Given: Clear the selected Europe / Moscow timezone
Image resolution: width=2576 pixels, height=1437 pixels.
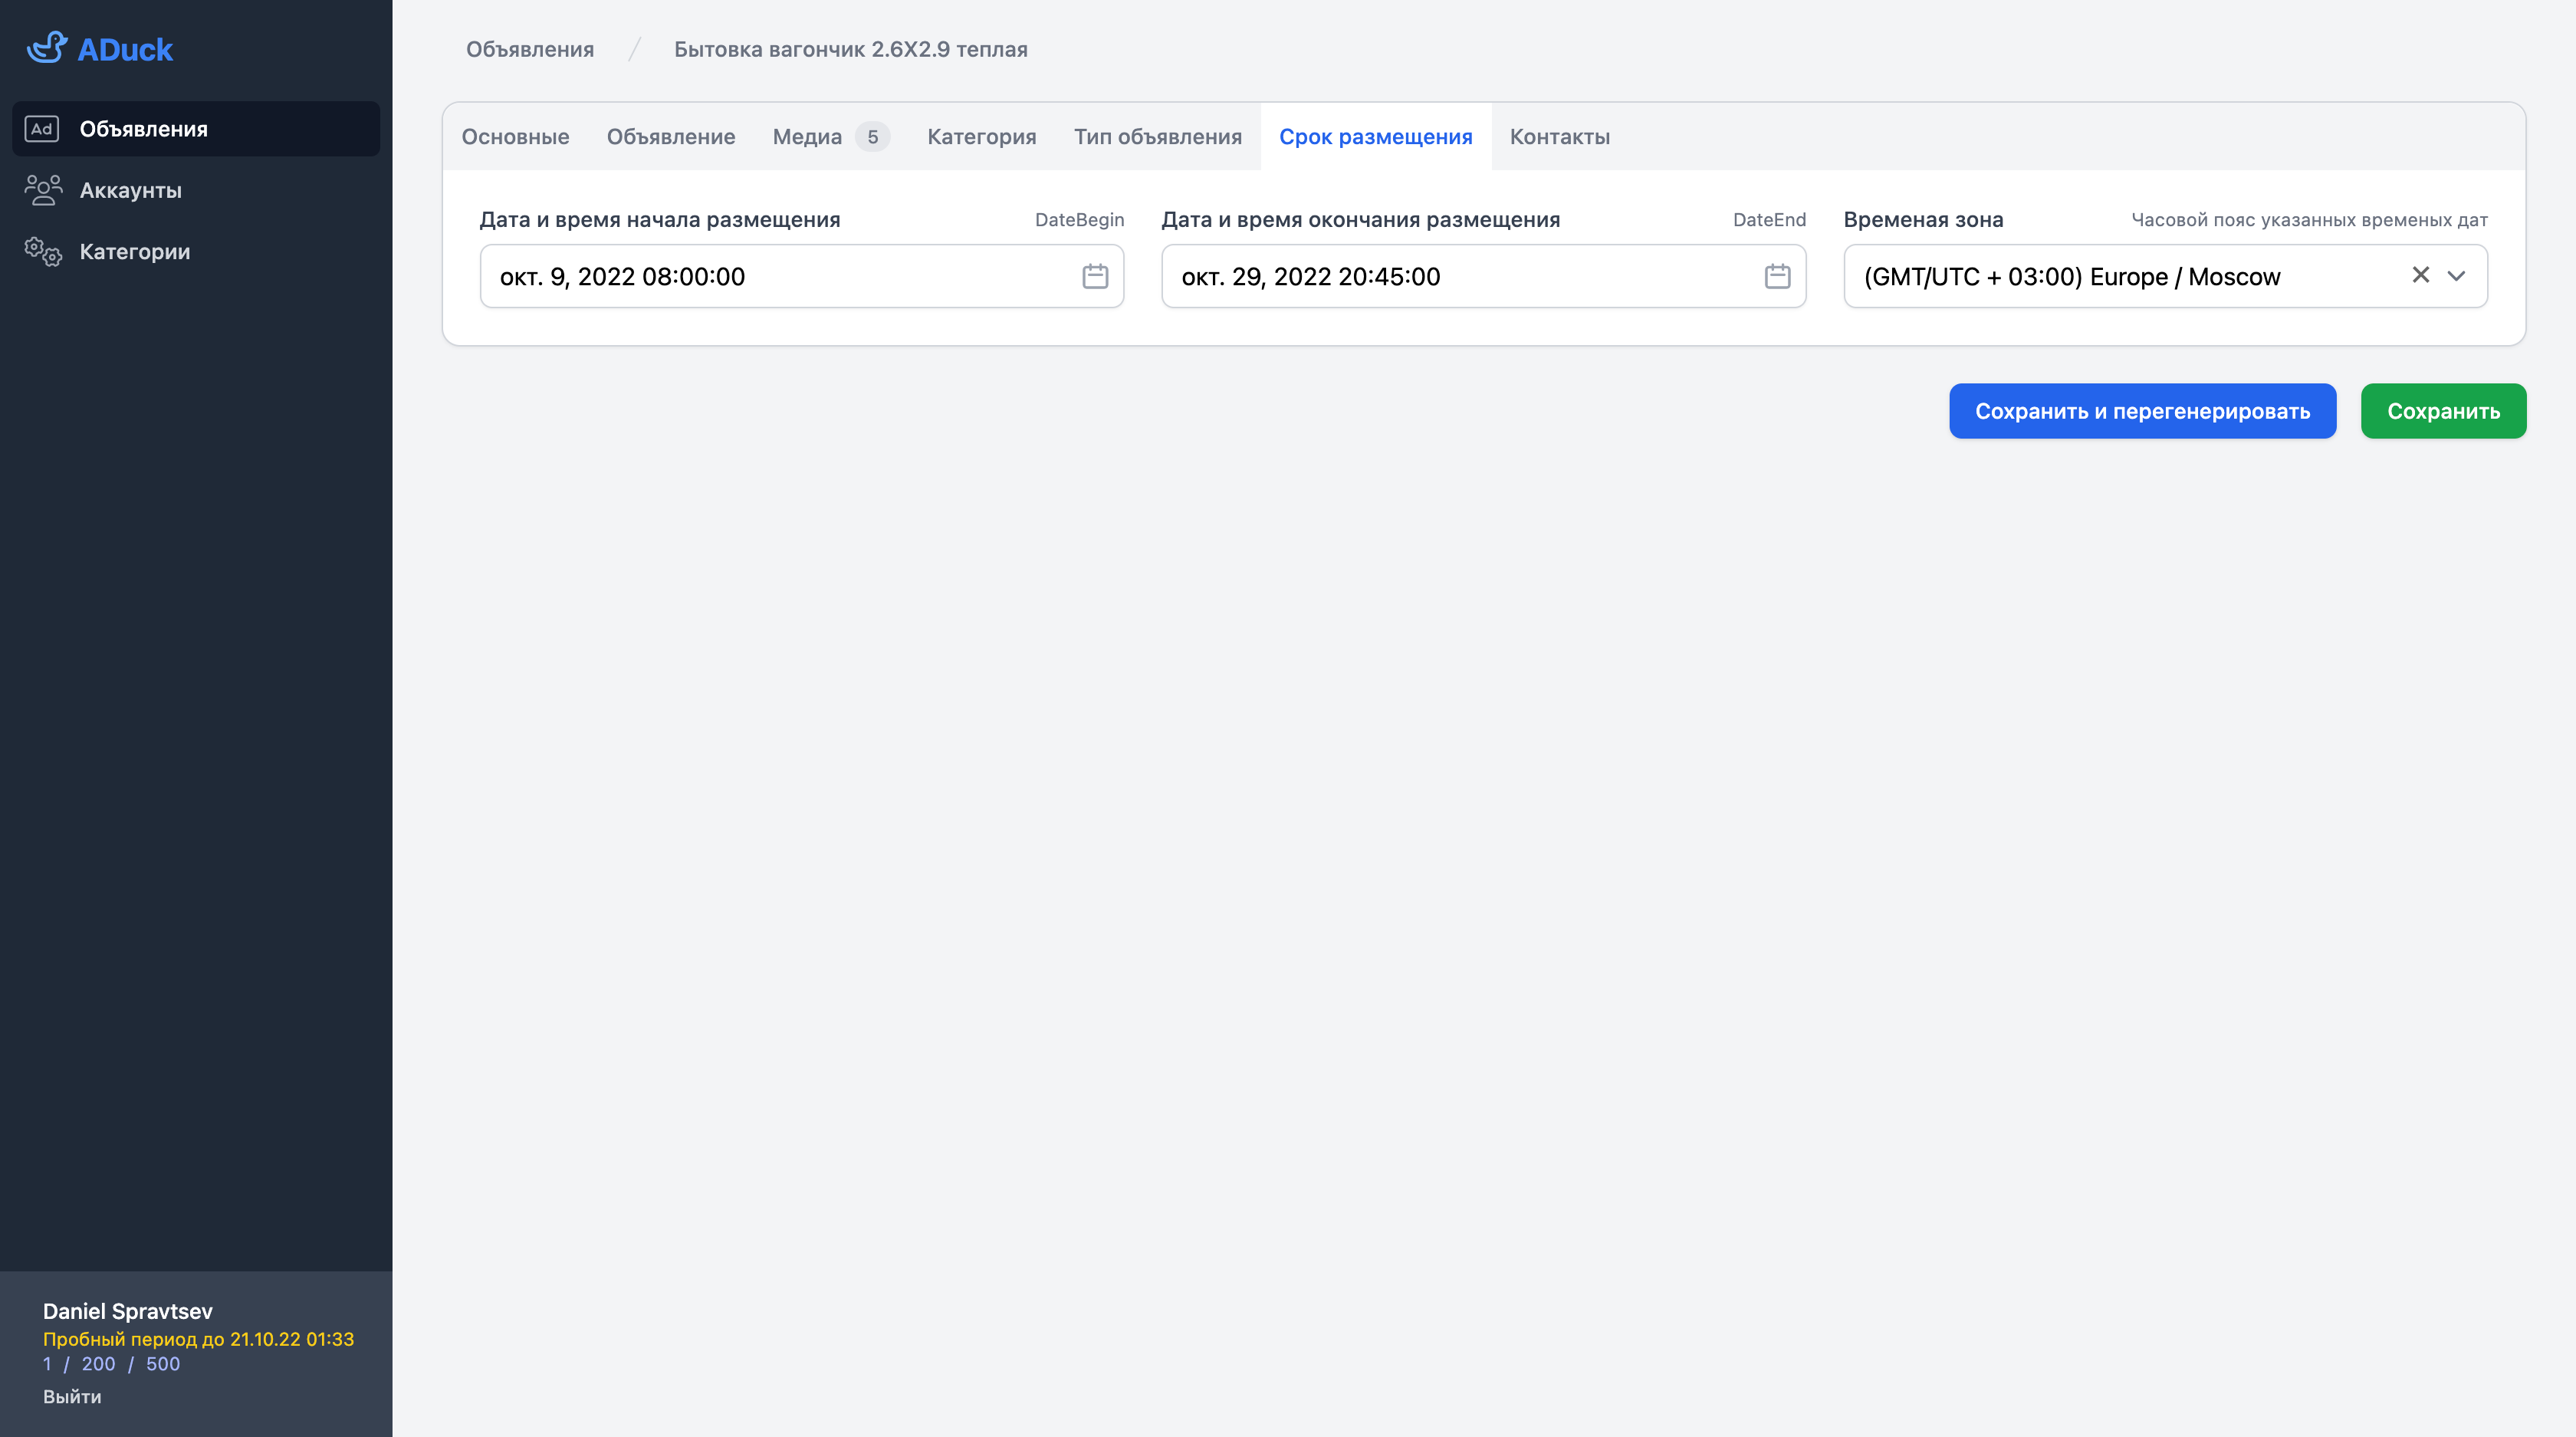Looking at the screenshot, I should coord(2420,275).
